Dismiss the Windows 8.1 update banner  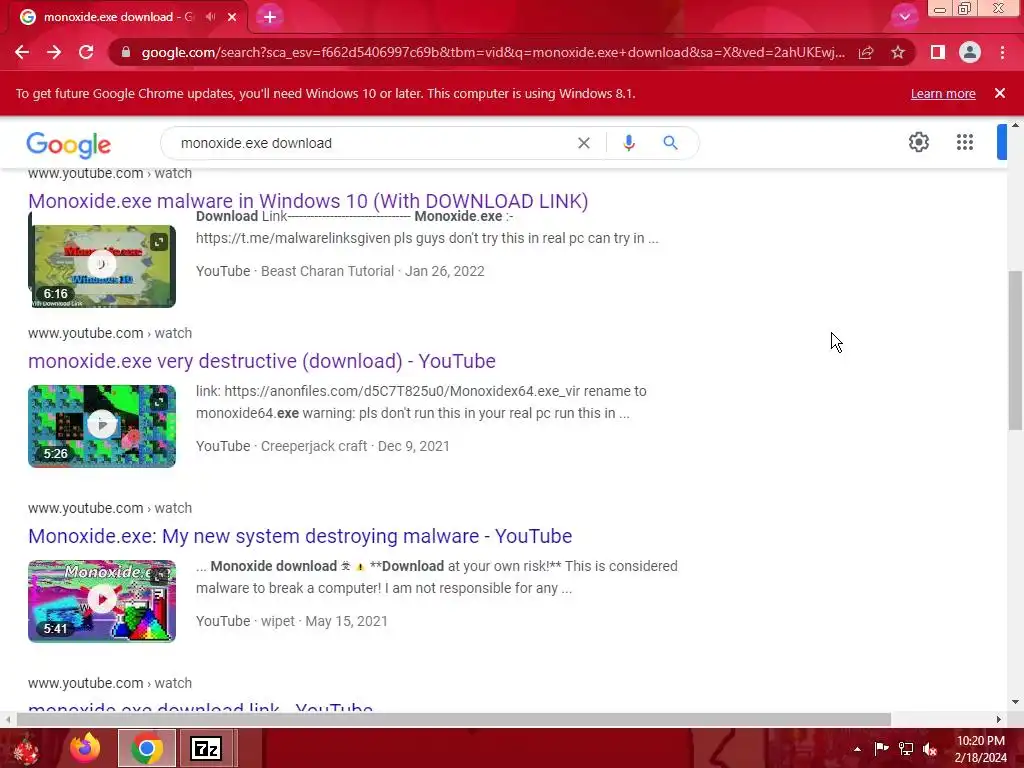[1000, 93]
